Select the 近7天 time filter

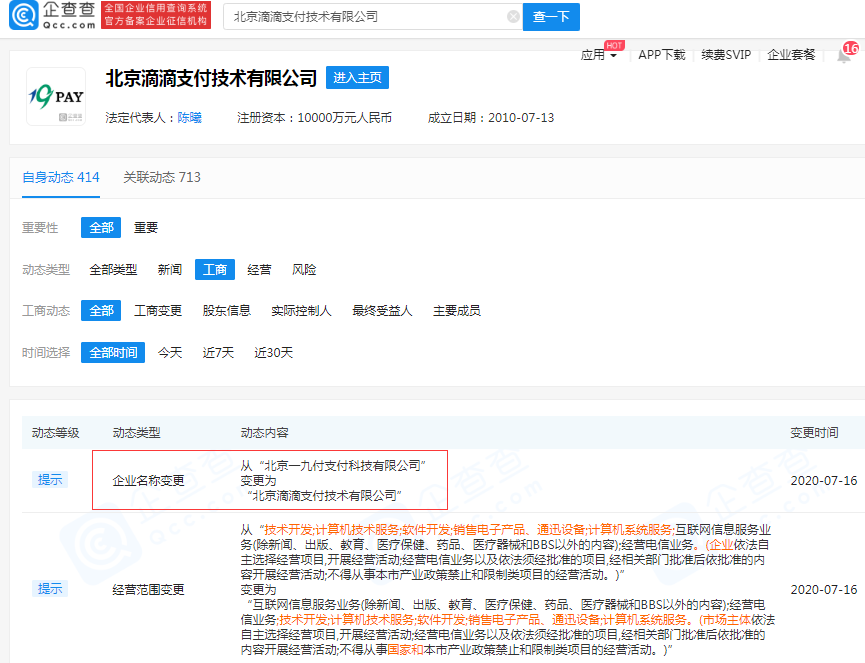tap(218, 352)
